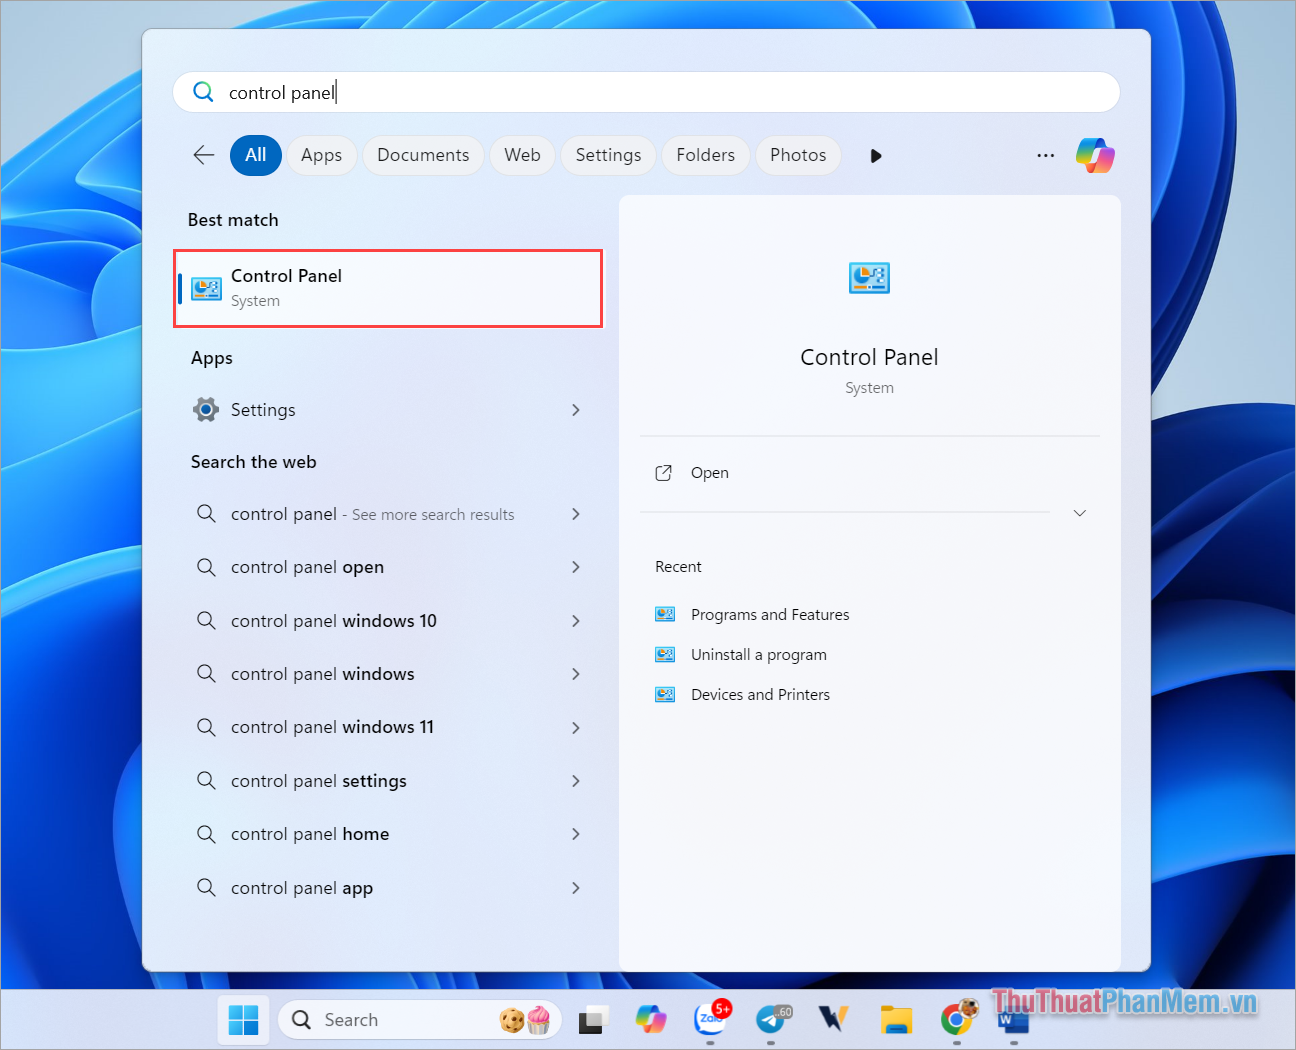This screenshot has height=1050, width=1296.
Task: Expand more actions for Control Panel preview
Action: pyautogui.click(x=1079, y=512)
